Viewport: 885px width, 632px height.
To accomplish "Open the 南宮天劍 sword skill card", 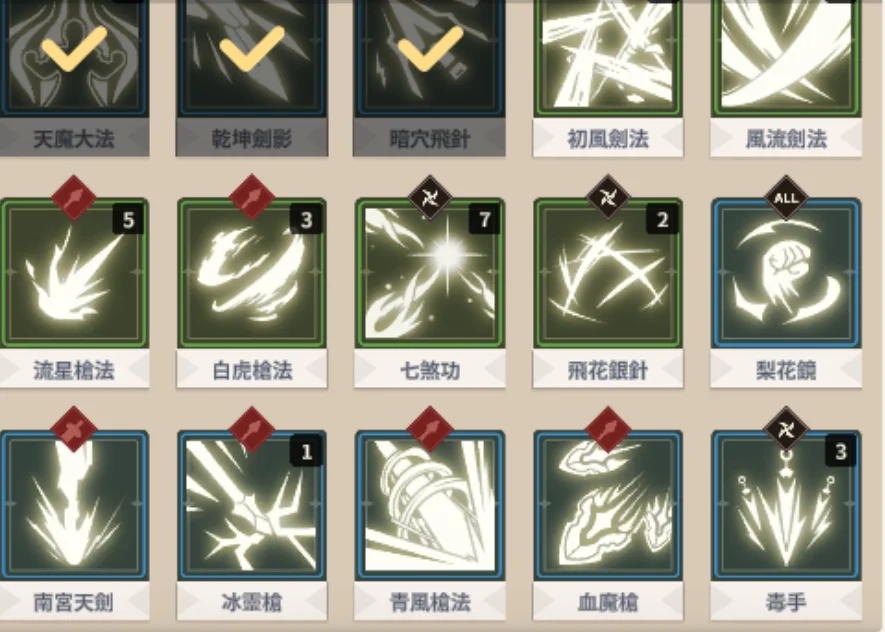I will click(74, 506).
